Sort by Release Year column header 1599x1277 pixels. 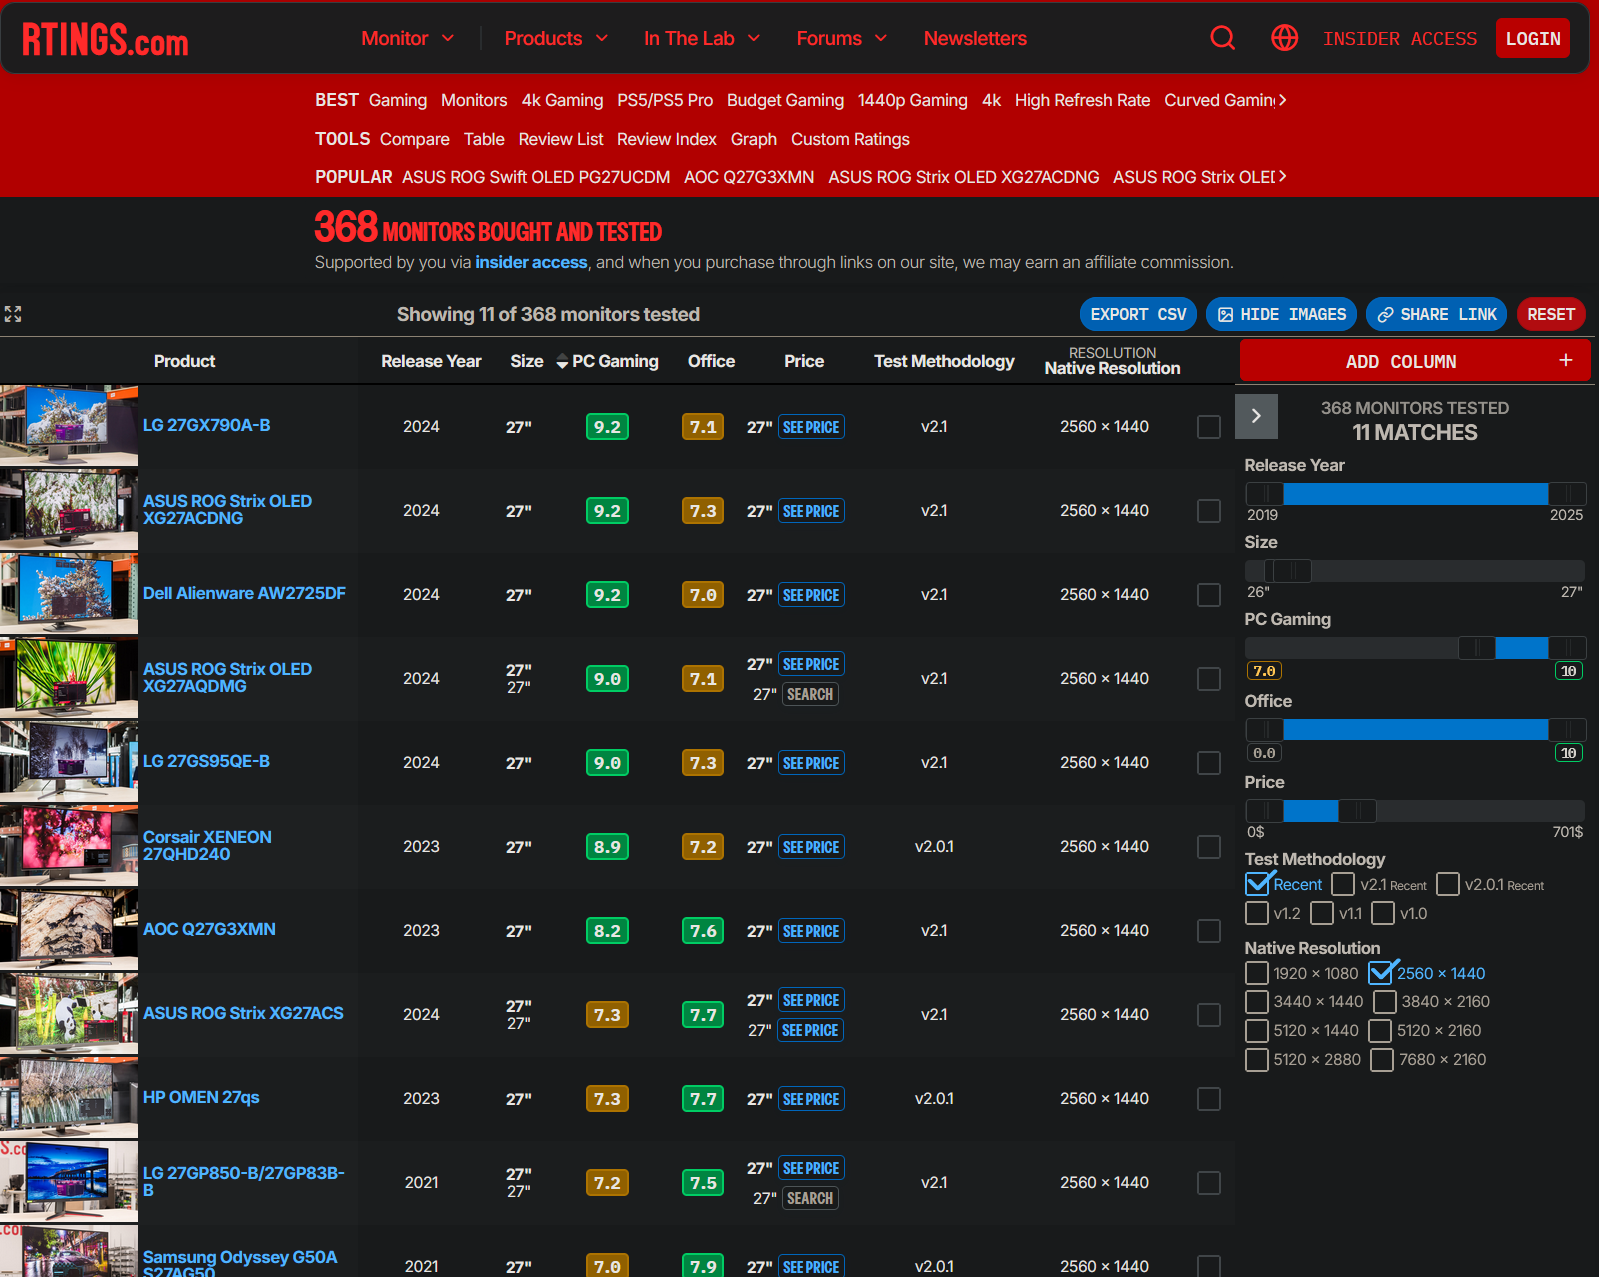point(431,361)
